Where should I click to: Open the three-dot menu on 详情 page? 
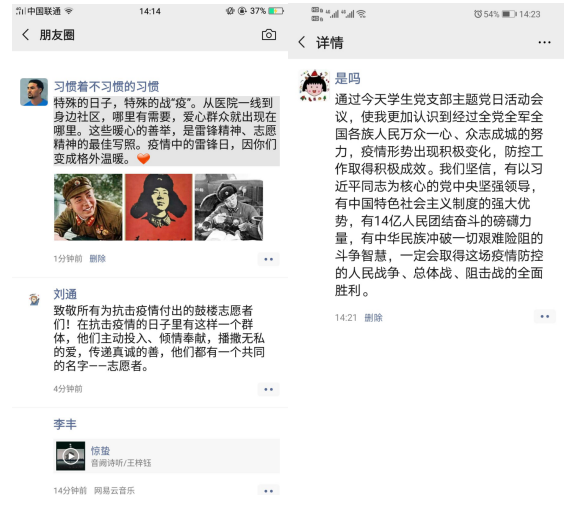(x=544, y=42)
